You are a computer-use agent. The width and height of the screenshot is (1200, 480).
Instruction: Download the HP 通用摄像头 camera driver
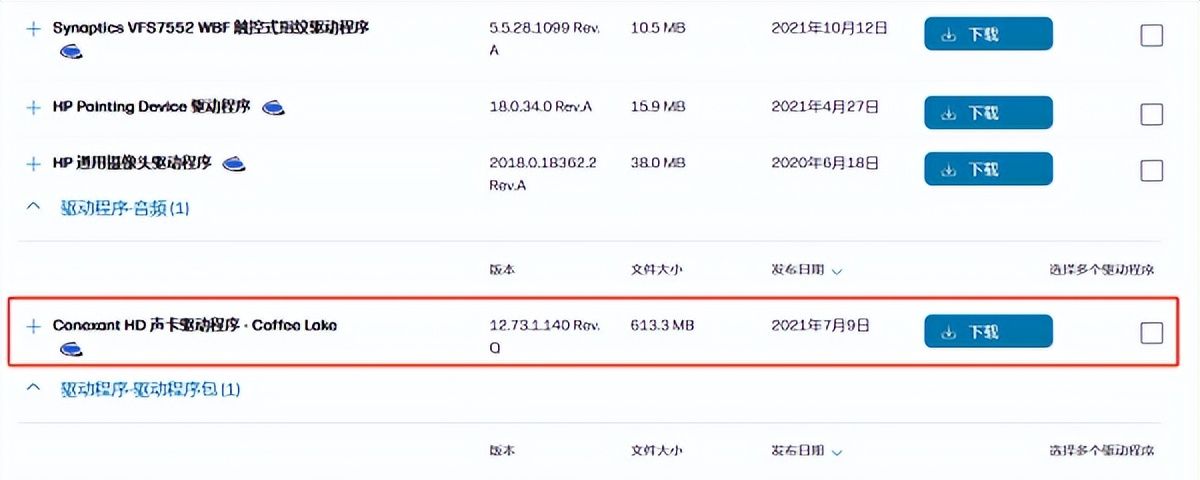988,169
